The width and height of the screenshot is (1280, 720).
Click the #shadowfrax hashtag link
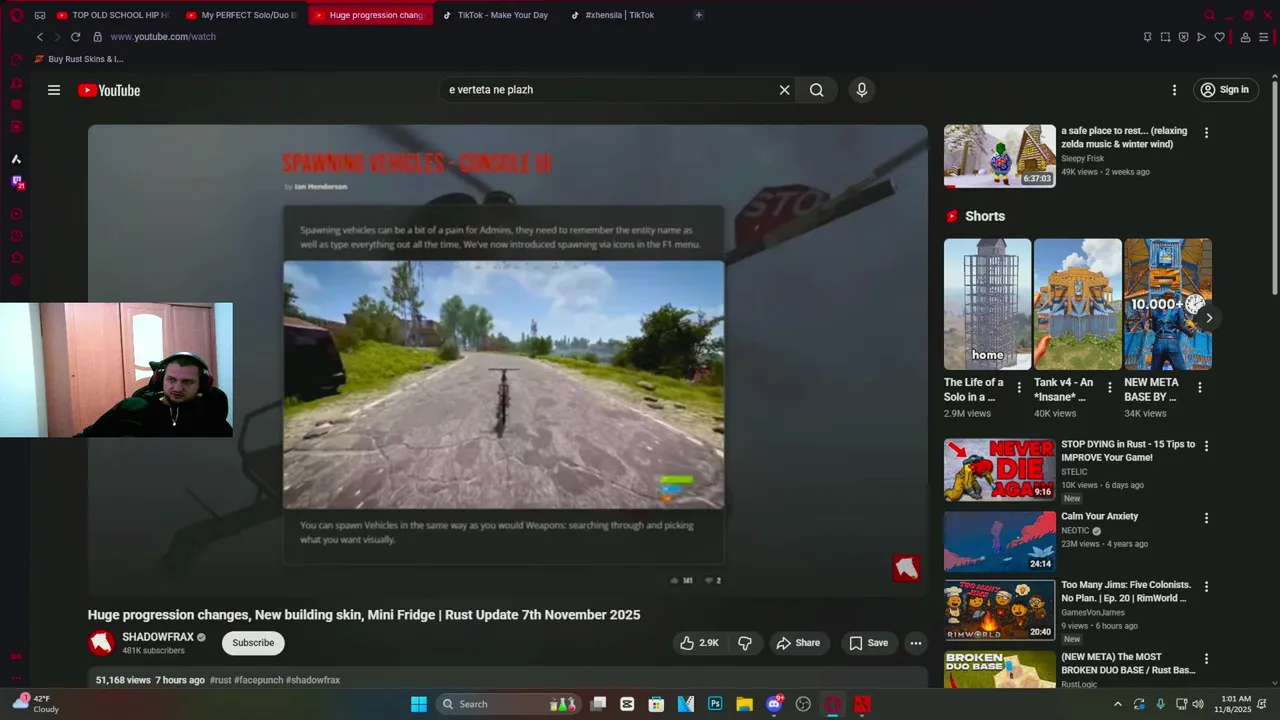pyautogui.click(x=313, y=680)
